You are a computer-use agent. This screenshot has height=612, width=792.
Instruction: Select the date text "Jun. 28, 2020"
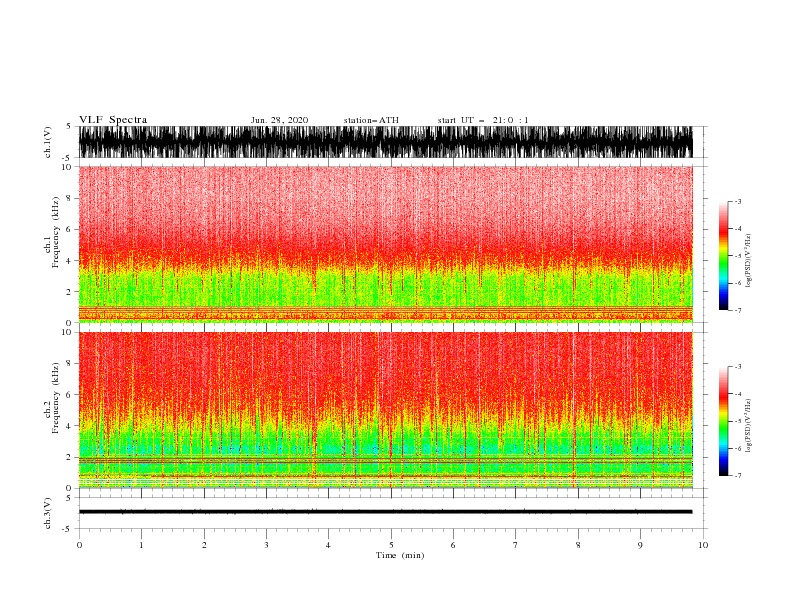pos(279,120)
